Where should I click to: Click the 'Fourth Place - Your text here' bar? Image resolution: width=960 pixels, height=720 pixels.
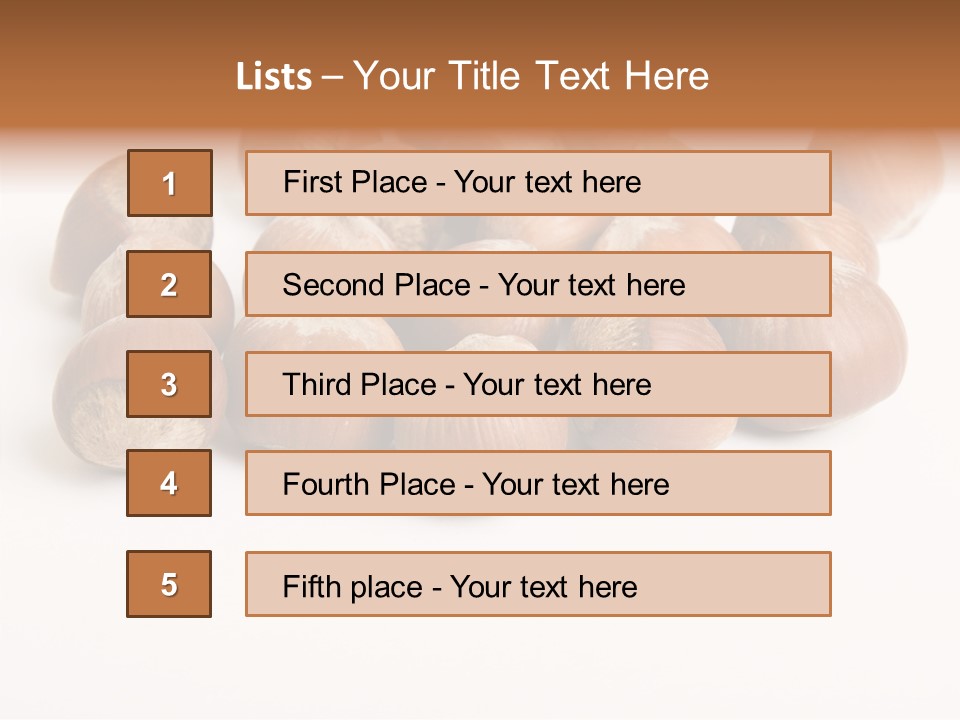[538, 483]
